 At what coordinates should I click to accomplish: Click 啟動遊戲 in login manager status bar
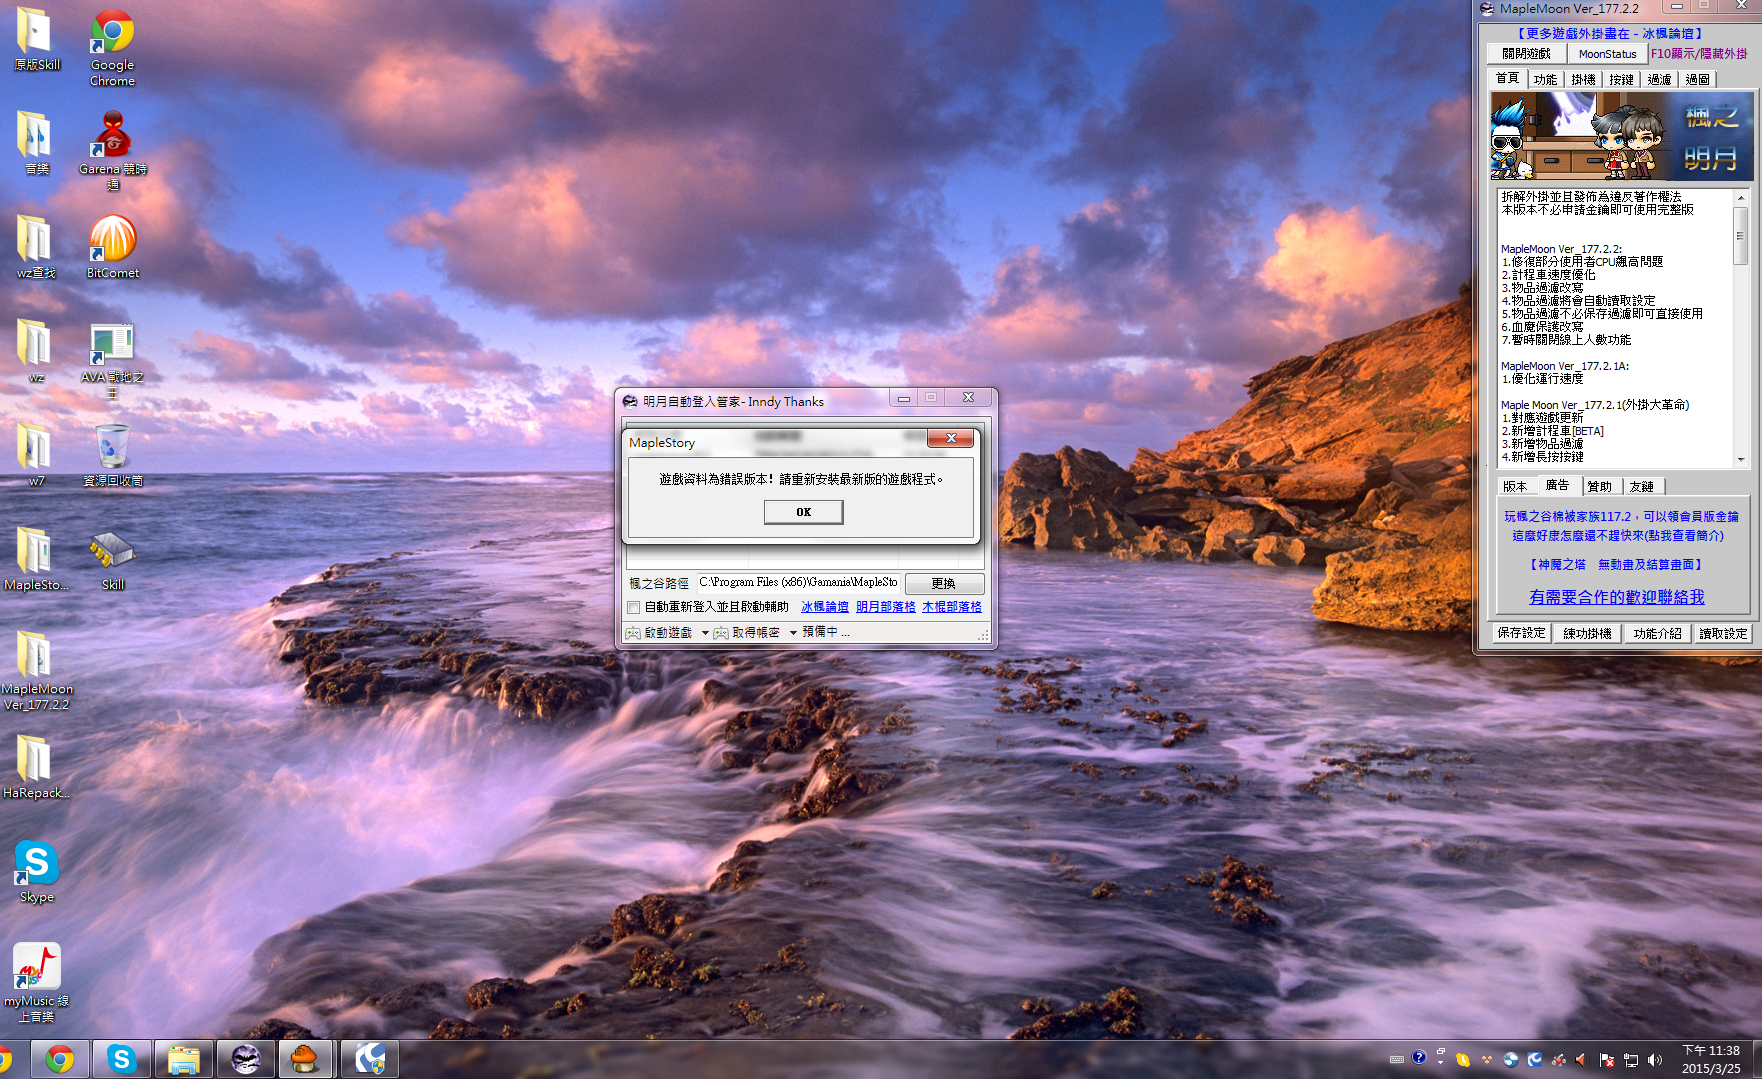(660, 633)
